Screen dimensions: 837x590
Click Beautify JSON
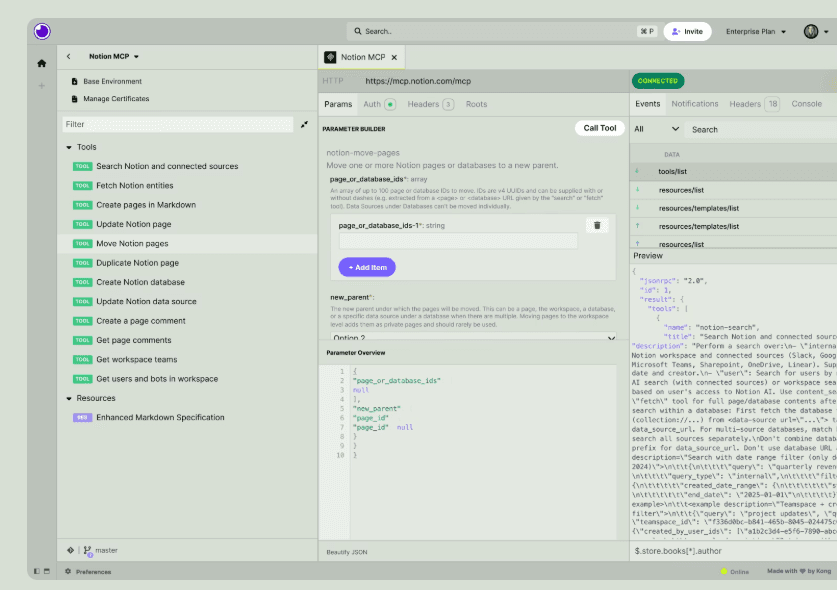346,552
